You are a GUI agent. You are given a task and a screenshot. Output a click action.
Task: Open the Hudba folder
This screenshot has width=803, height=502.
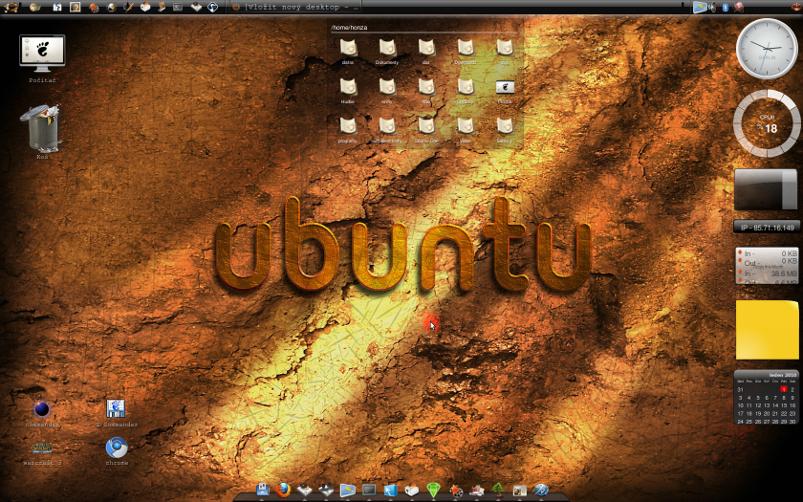point(348,87)
